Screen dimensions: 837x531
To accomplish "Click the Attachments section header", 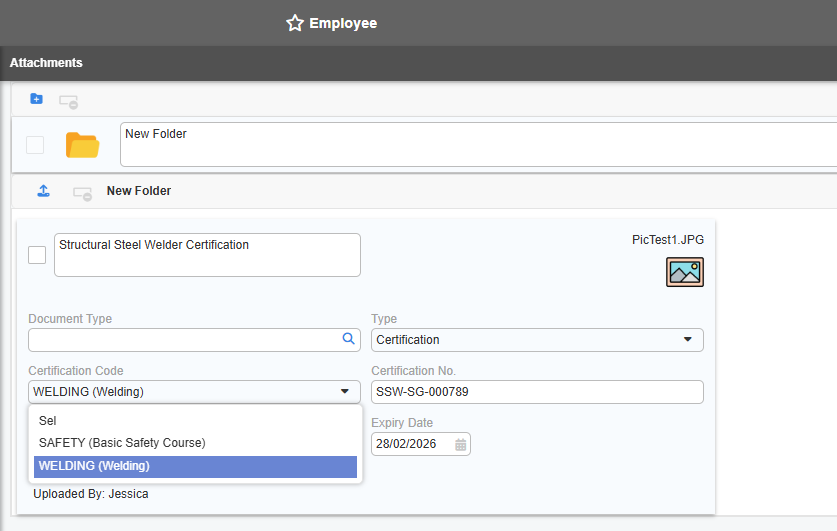I will (46, 63).
